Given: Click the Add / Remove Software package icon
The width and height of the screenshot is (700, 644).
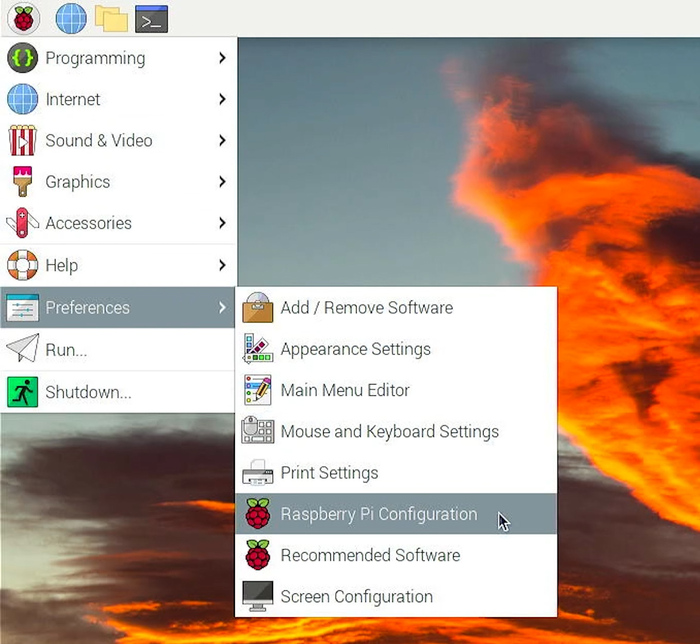Looking at the screenshot, I should pyautogui.click(x=258, y=307).
